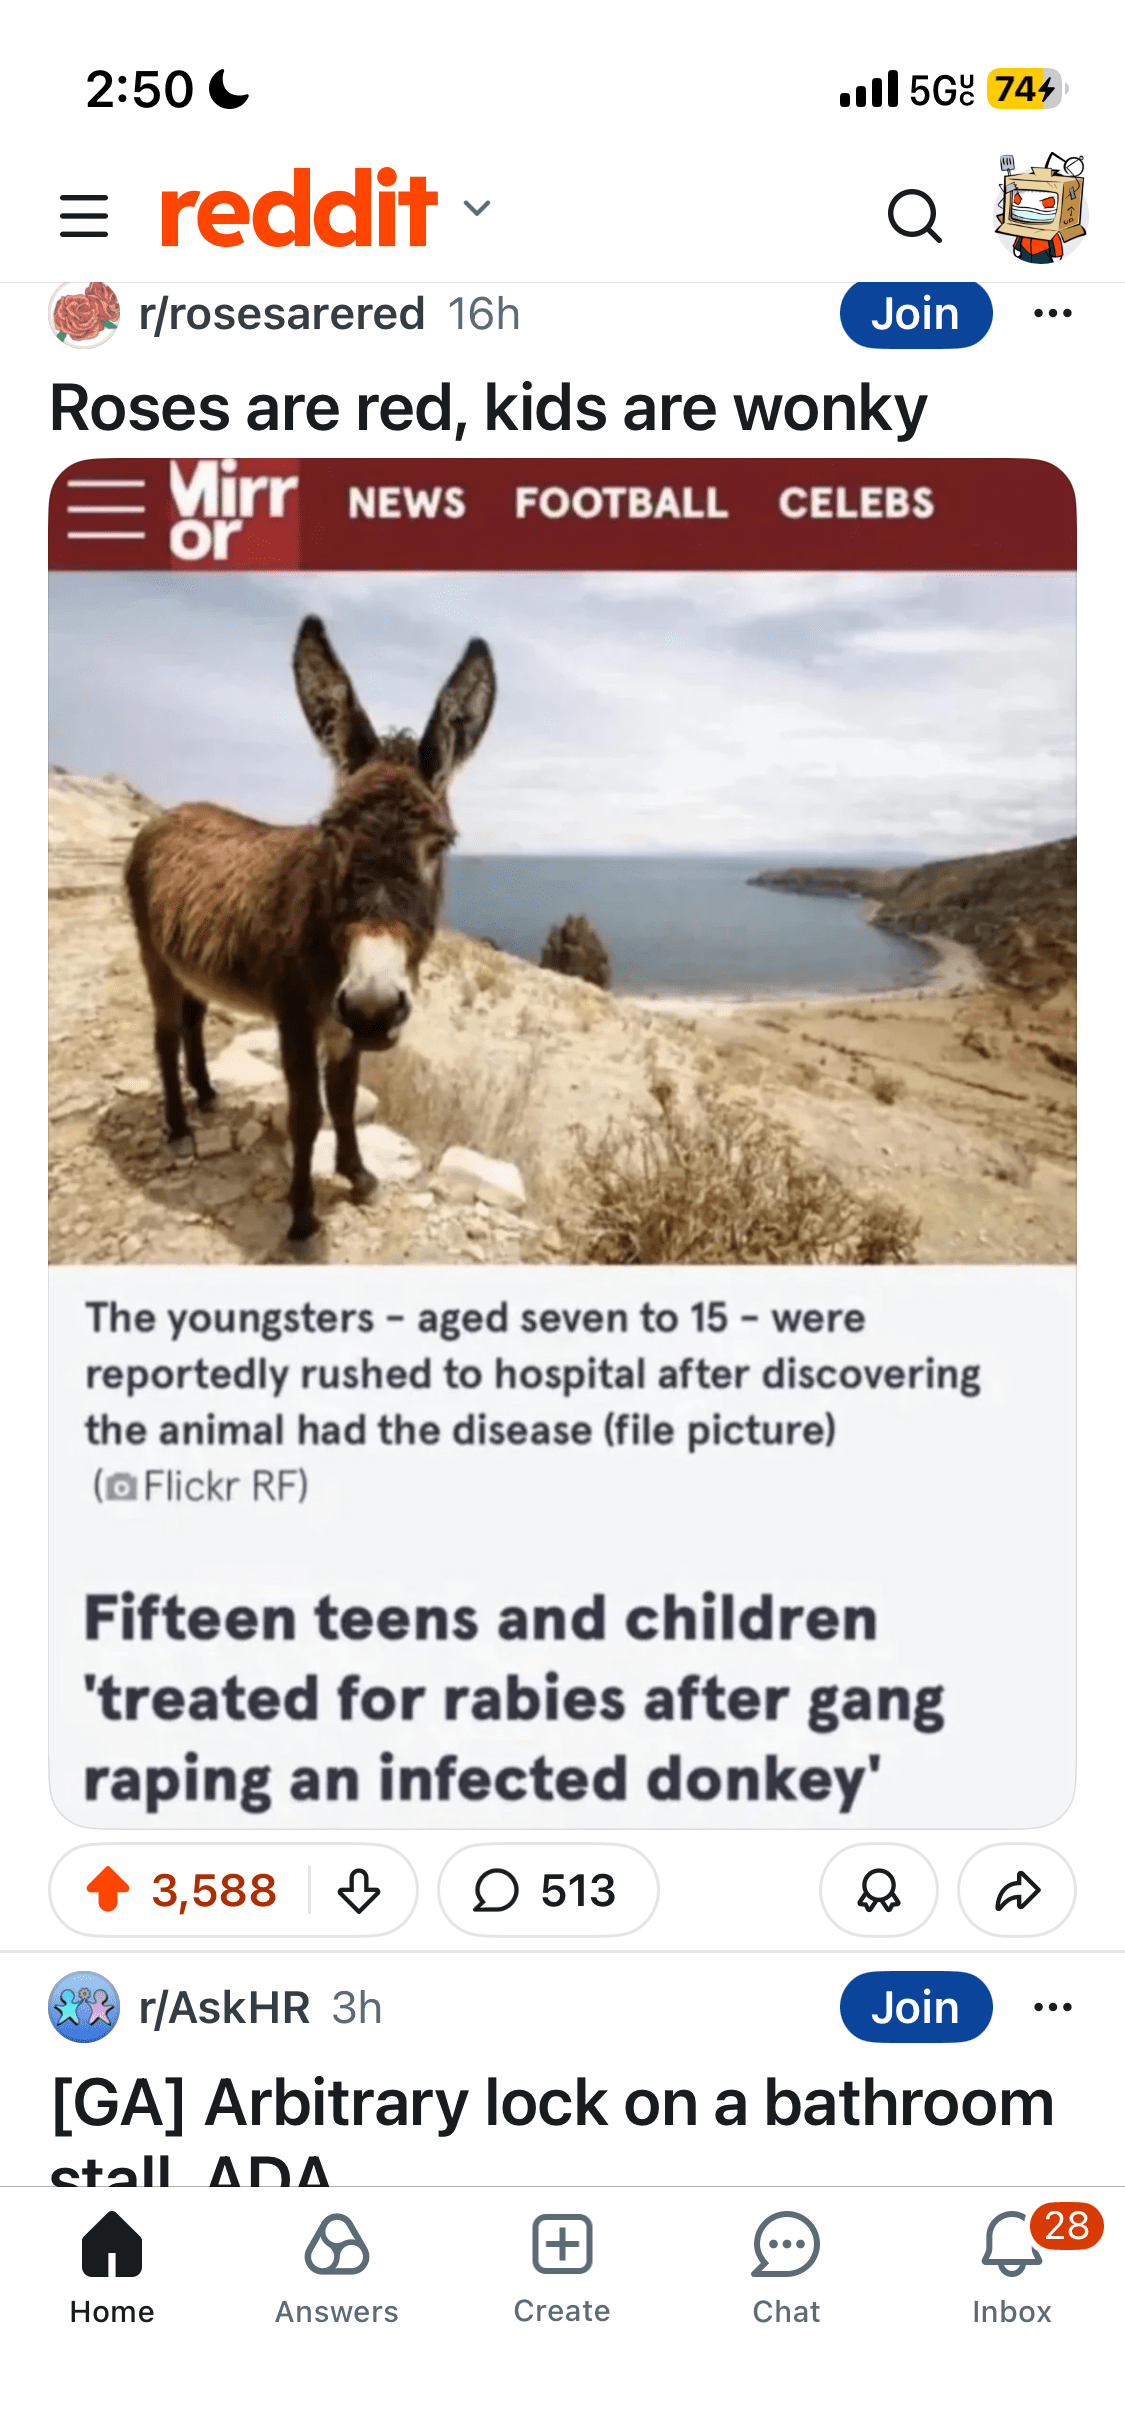This screenshot has height=2436, width=1125.
Task: Open the profile avatar icon
Action: 1040,208
